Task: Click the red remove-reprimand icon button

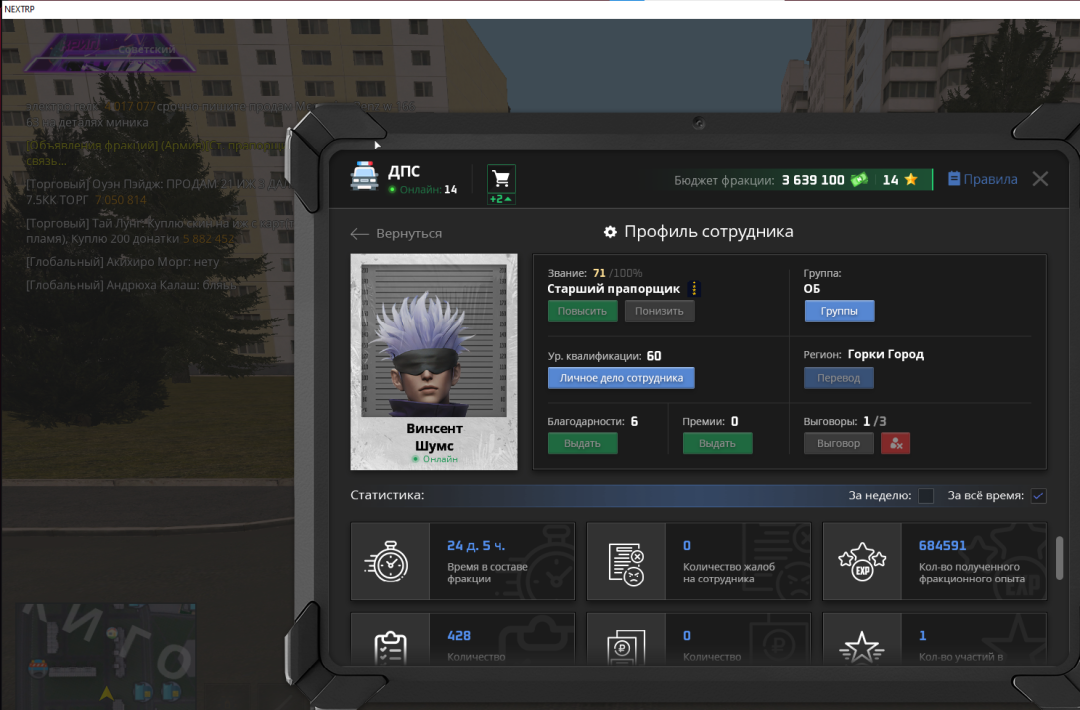Action: (895, 443)
